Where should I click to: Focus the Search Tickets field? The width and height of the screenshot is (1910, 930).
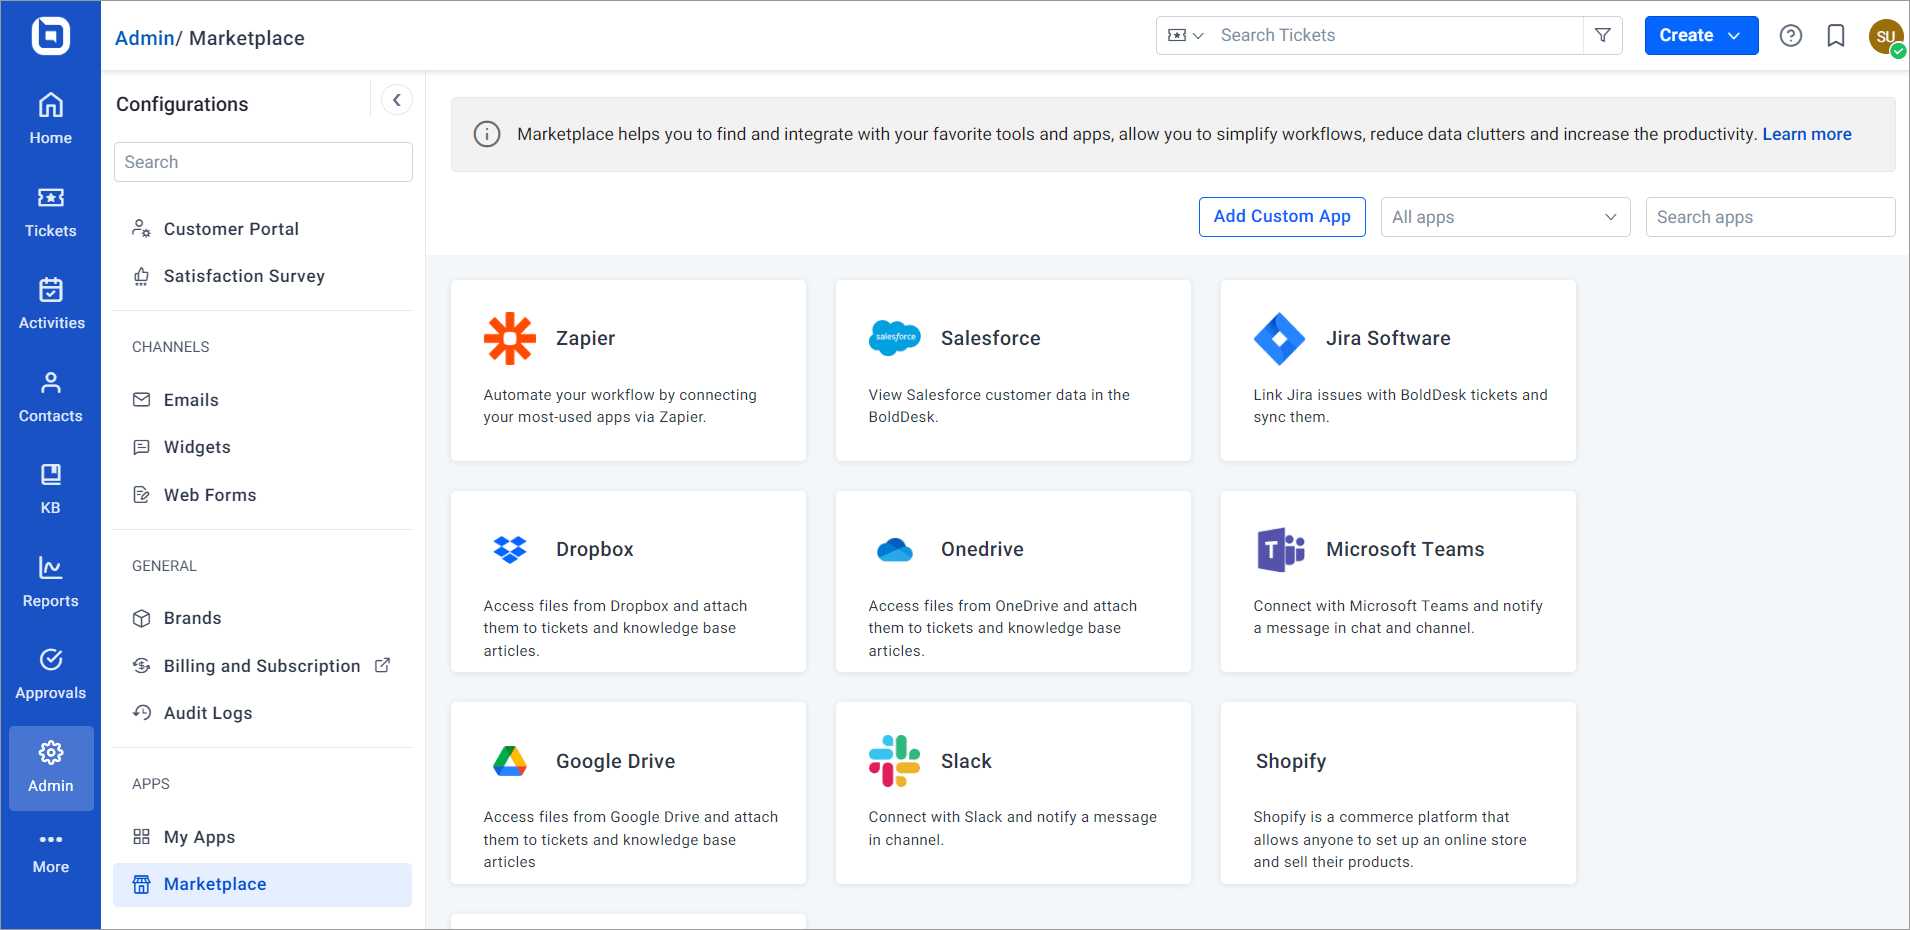tap(1395, 35)
